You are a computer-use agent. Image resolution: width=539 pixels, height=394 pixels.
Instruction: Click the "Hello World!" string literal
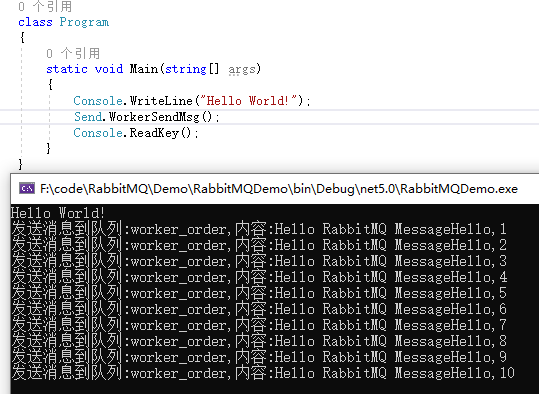click(248, 100)
